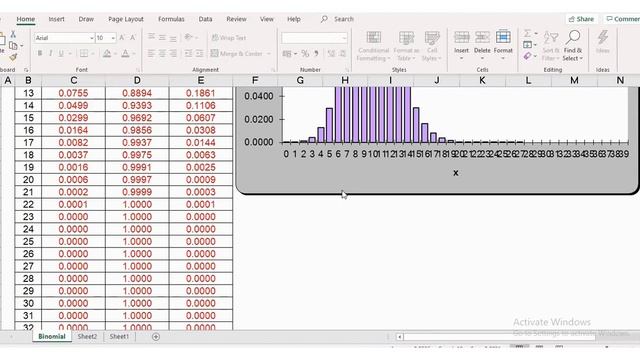The width and height of the screenshot is (640, 360).
Task: Toggle Wrap Text
Action: (229, 38)
